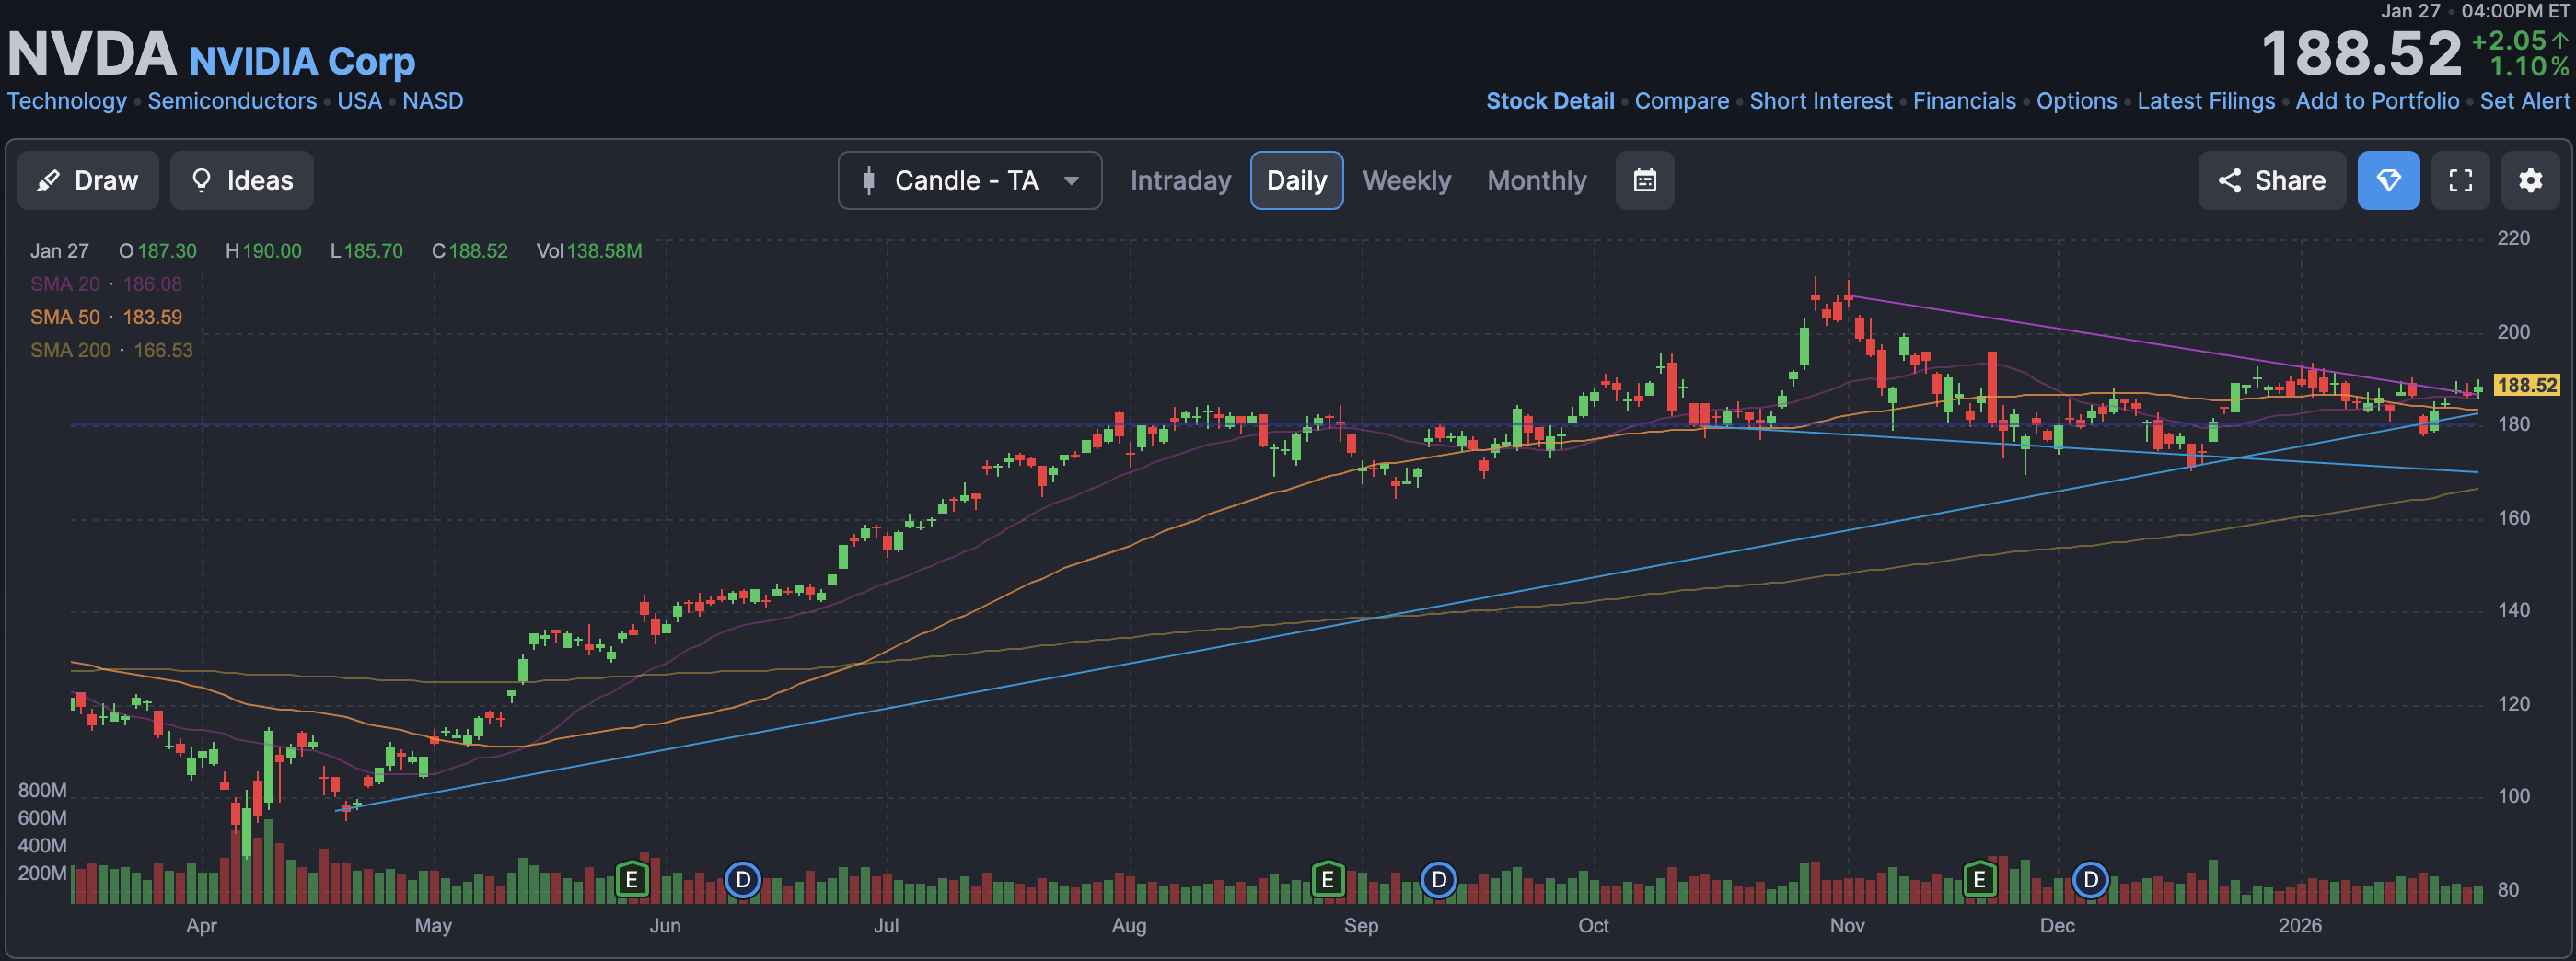The width and height of the screenshot is (2576, 961).
Task: Click the Set Alert link
Action: pos(2524,101)
